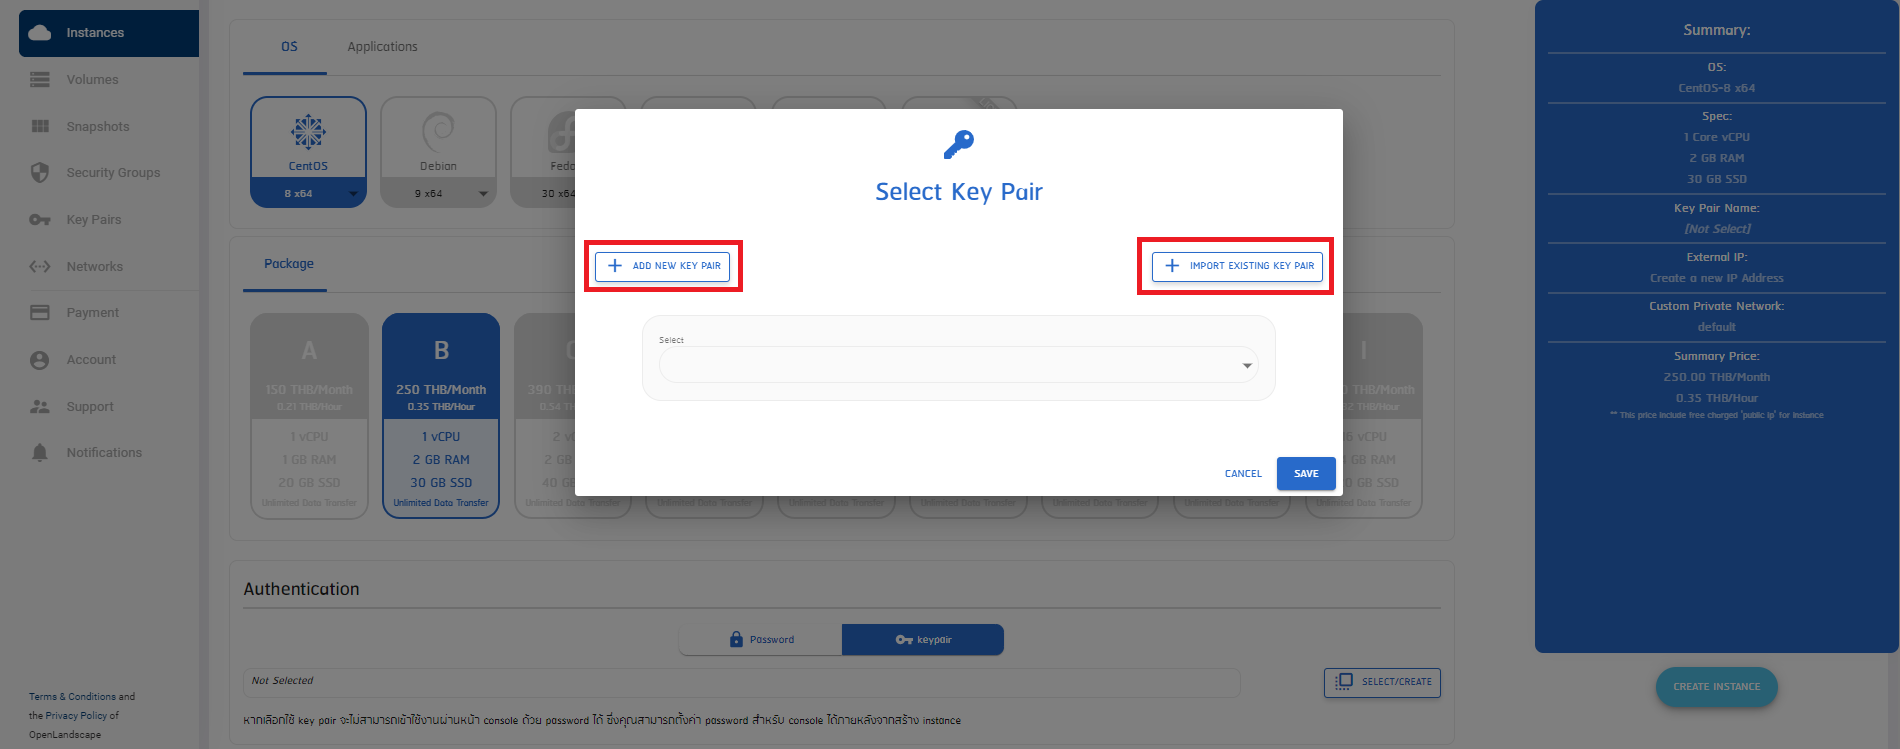This screenshot has width=1900, height=749.
Task: Cancel the Select Key Pair dialog
Action: [x=1243, y=474]
